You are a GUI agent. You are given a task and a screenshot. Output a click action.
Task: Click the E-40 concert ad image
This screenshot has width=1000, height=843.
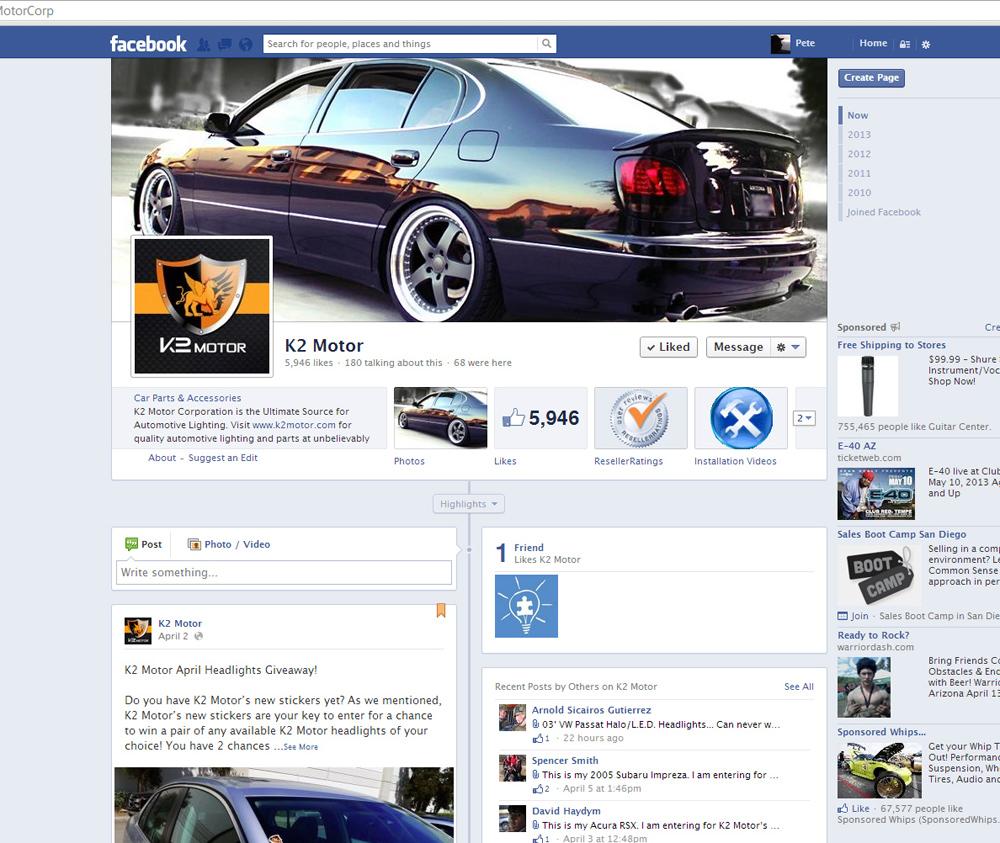tap(876, 494)
